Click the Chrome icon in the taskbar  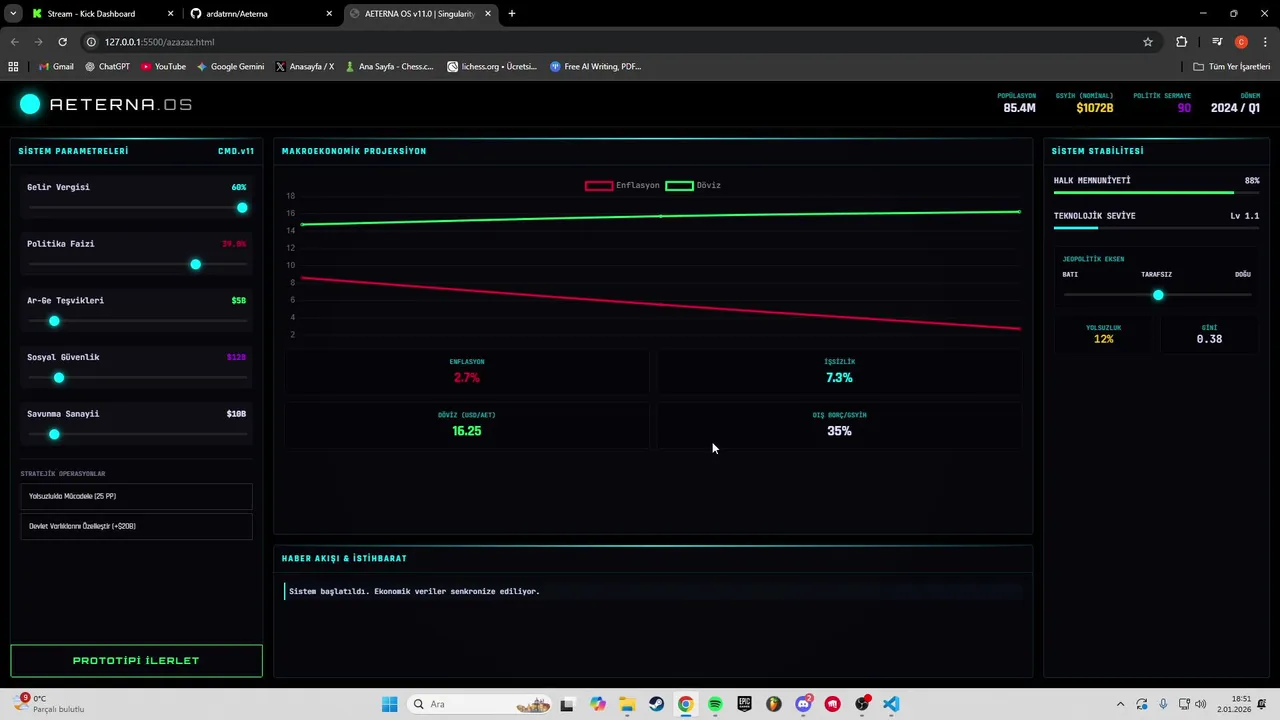pos(685,704)
